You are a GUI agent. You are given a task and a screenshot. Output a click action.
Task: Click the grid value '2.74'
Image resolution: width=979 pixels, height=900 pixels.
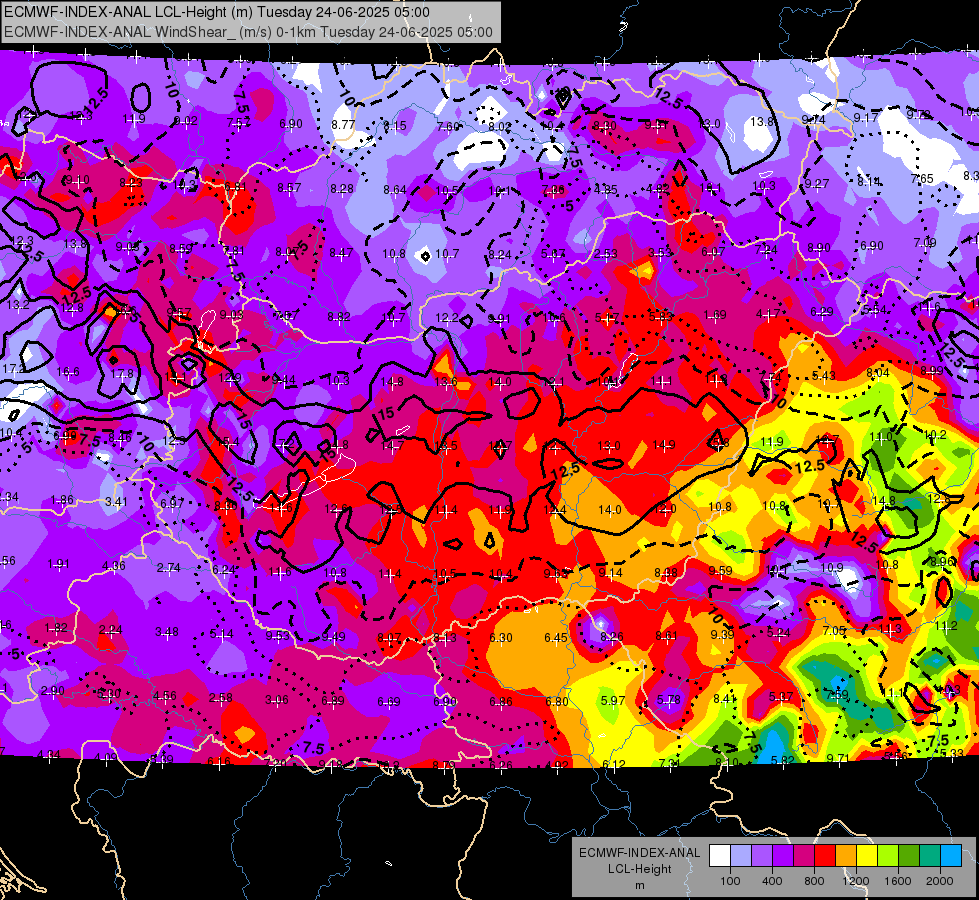(x=169, y=568)
